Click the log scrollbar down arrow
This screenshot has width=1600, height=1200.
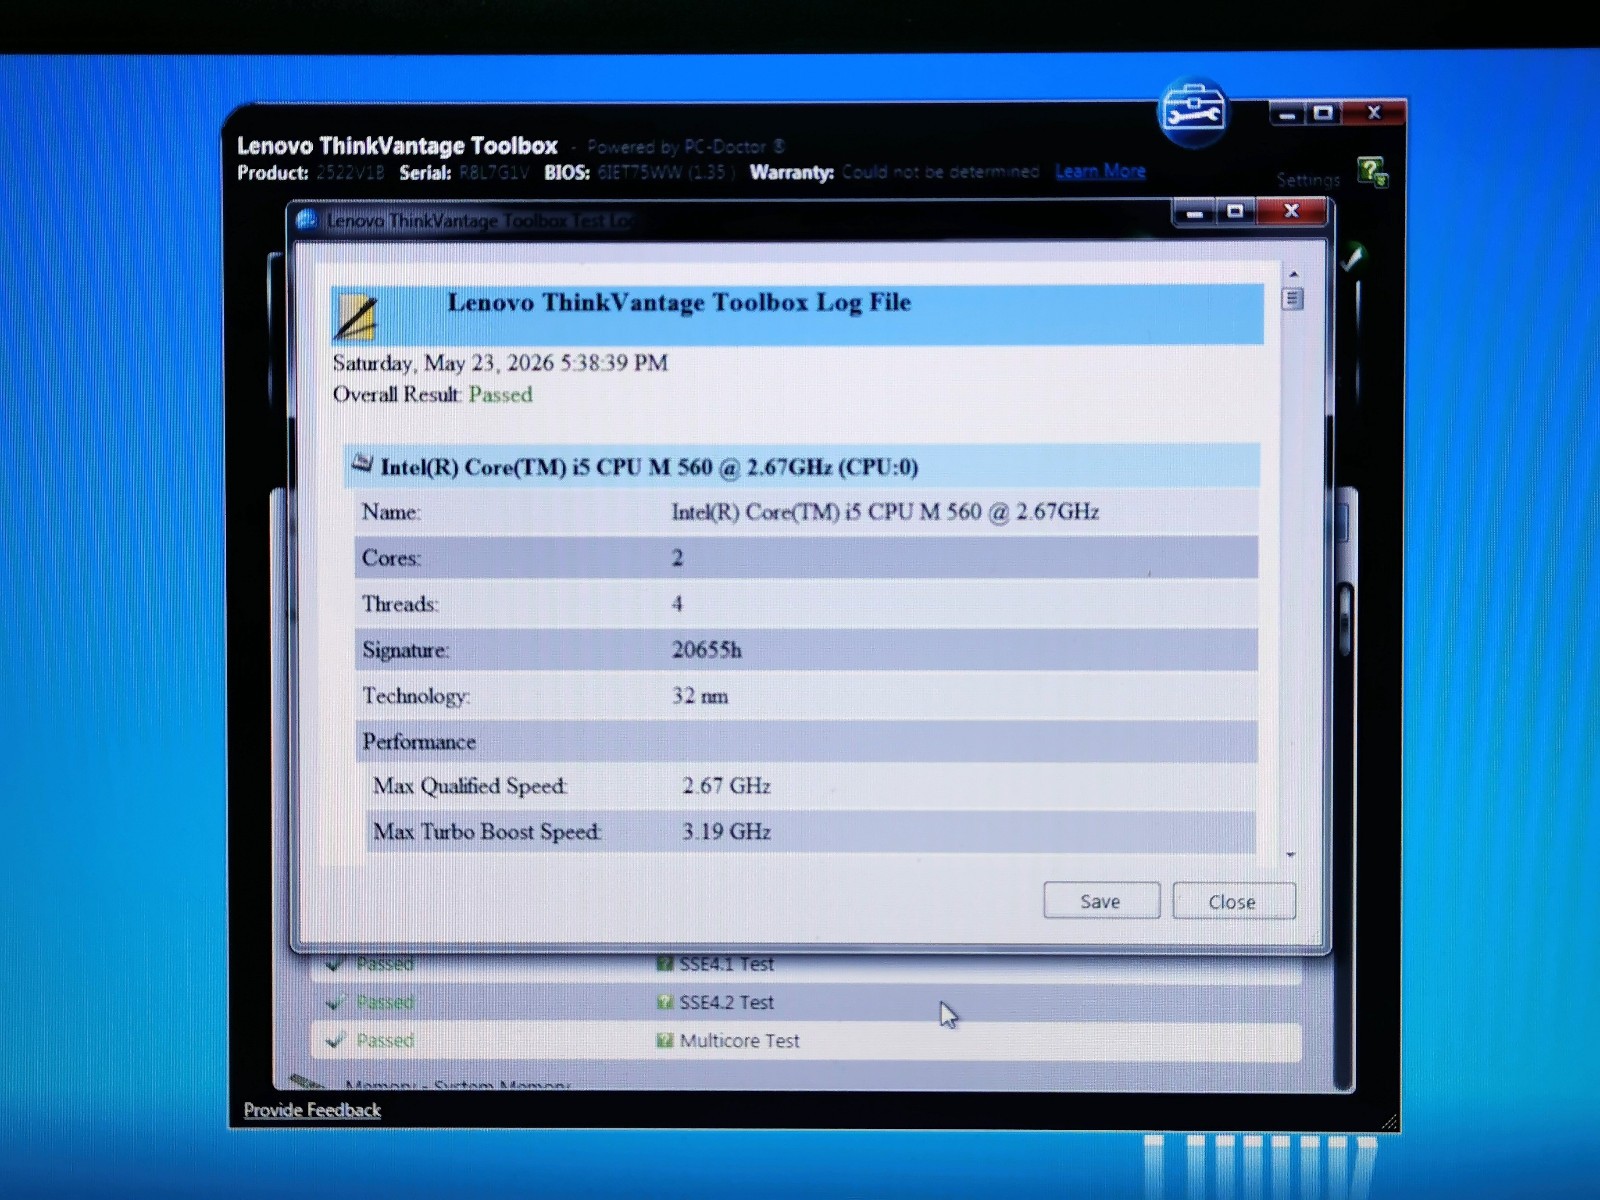tap(1291, 855)
